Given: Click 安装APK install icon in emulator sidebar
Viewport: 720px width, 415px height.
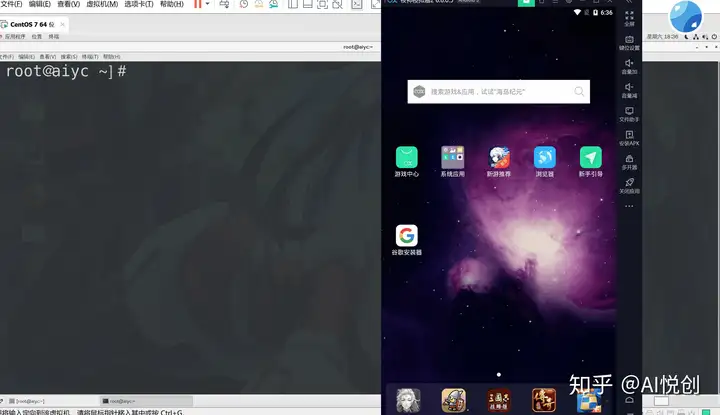Looking at the screenshot, I should pyautogui.click(x=630, y=138).
